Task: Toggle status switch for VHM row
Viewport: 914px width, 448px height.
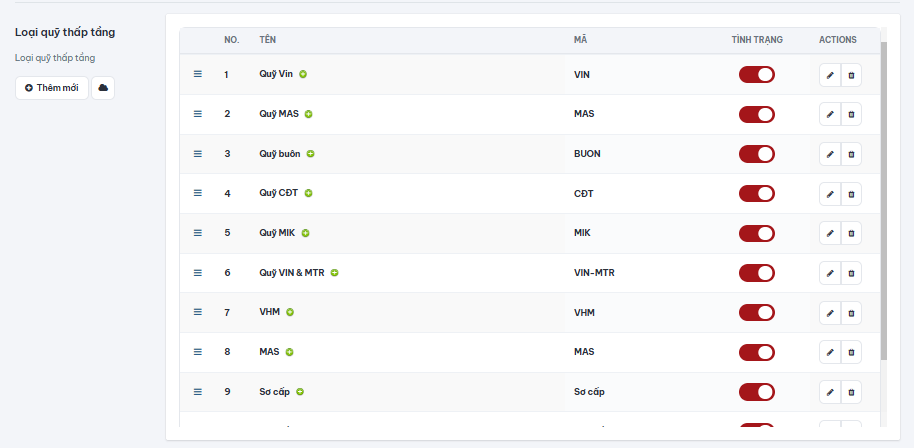Action: point(757,313)
